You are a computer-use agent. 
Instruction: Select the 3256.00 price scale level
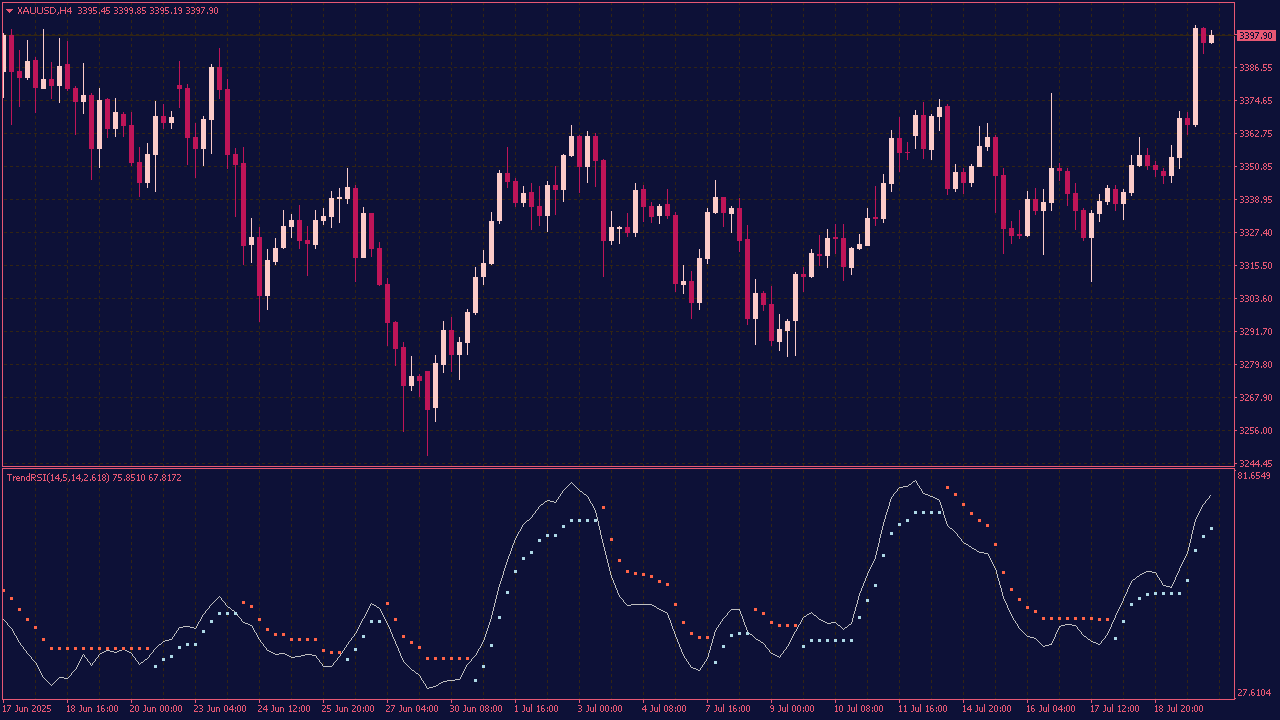click(1255, 431)
